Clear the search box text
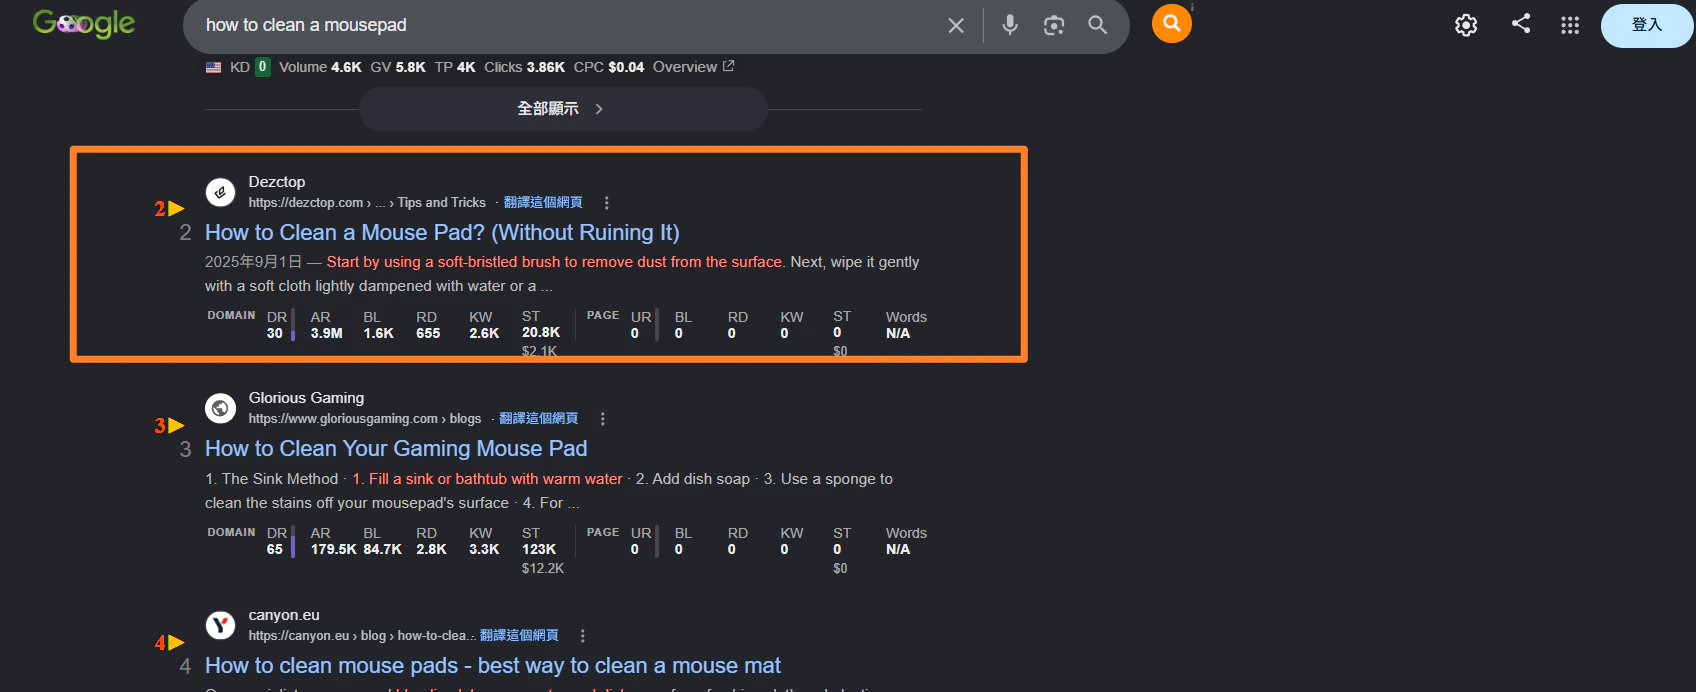Viewport: 1696px width, 692px height. 956,25
